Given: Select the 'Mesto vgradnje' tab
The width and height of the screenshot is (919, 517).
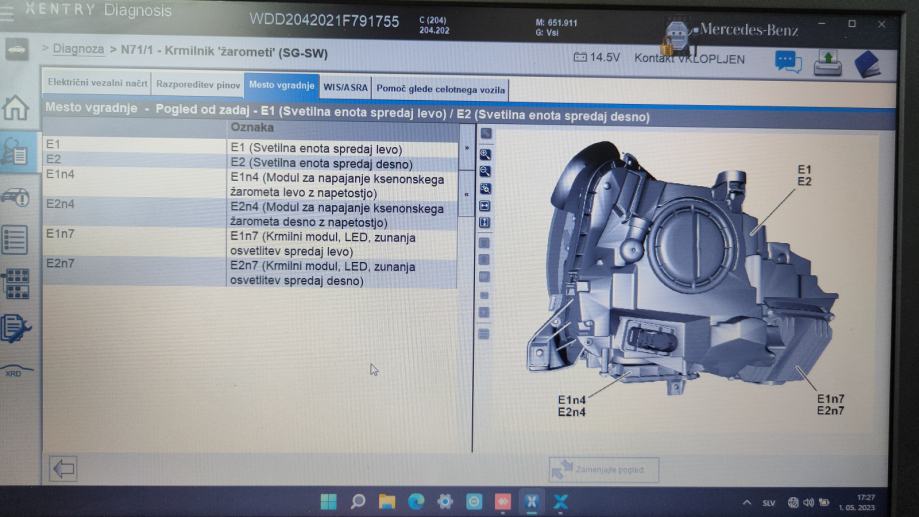Looking at the screenshot, I should coord(281,86).
